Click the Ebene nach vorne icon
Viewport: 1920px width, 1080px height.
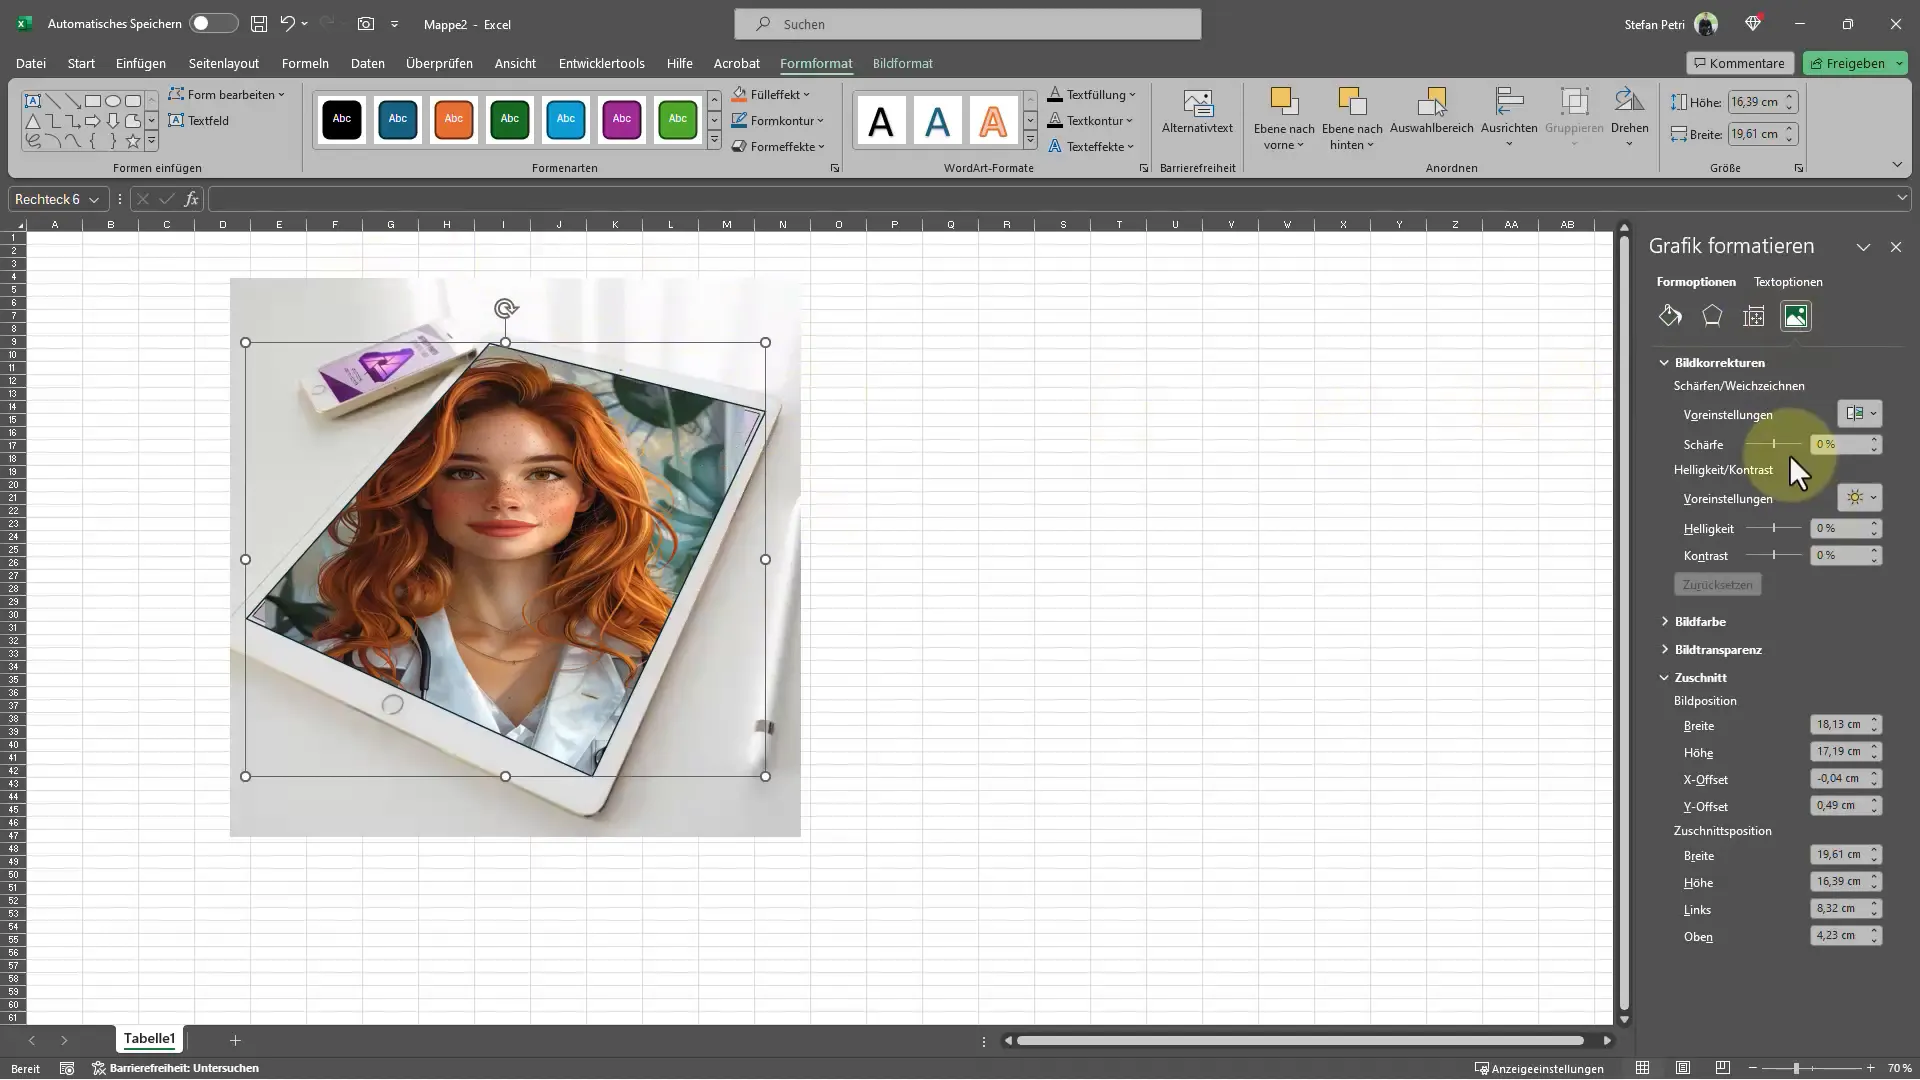tap(1284, 102)
